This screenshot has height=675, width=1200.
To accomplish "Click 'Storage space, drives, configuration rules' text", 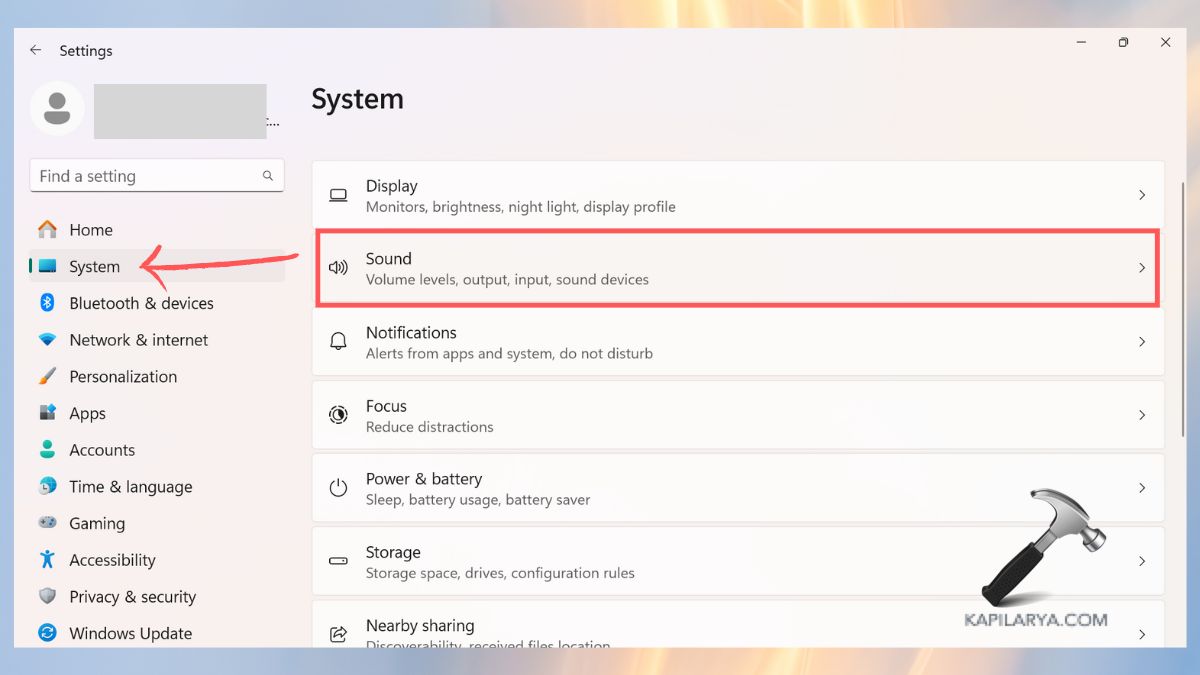I will pos(500,573).
